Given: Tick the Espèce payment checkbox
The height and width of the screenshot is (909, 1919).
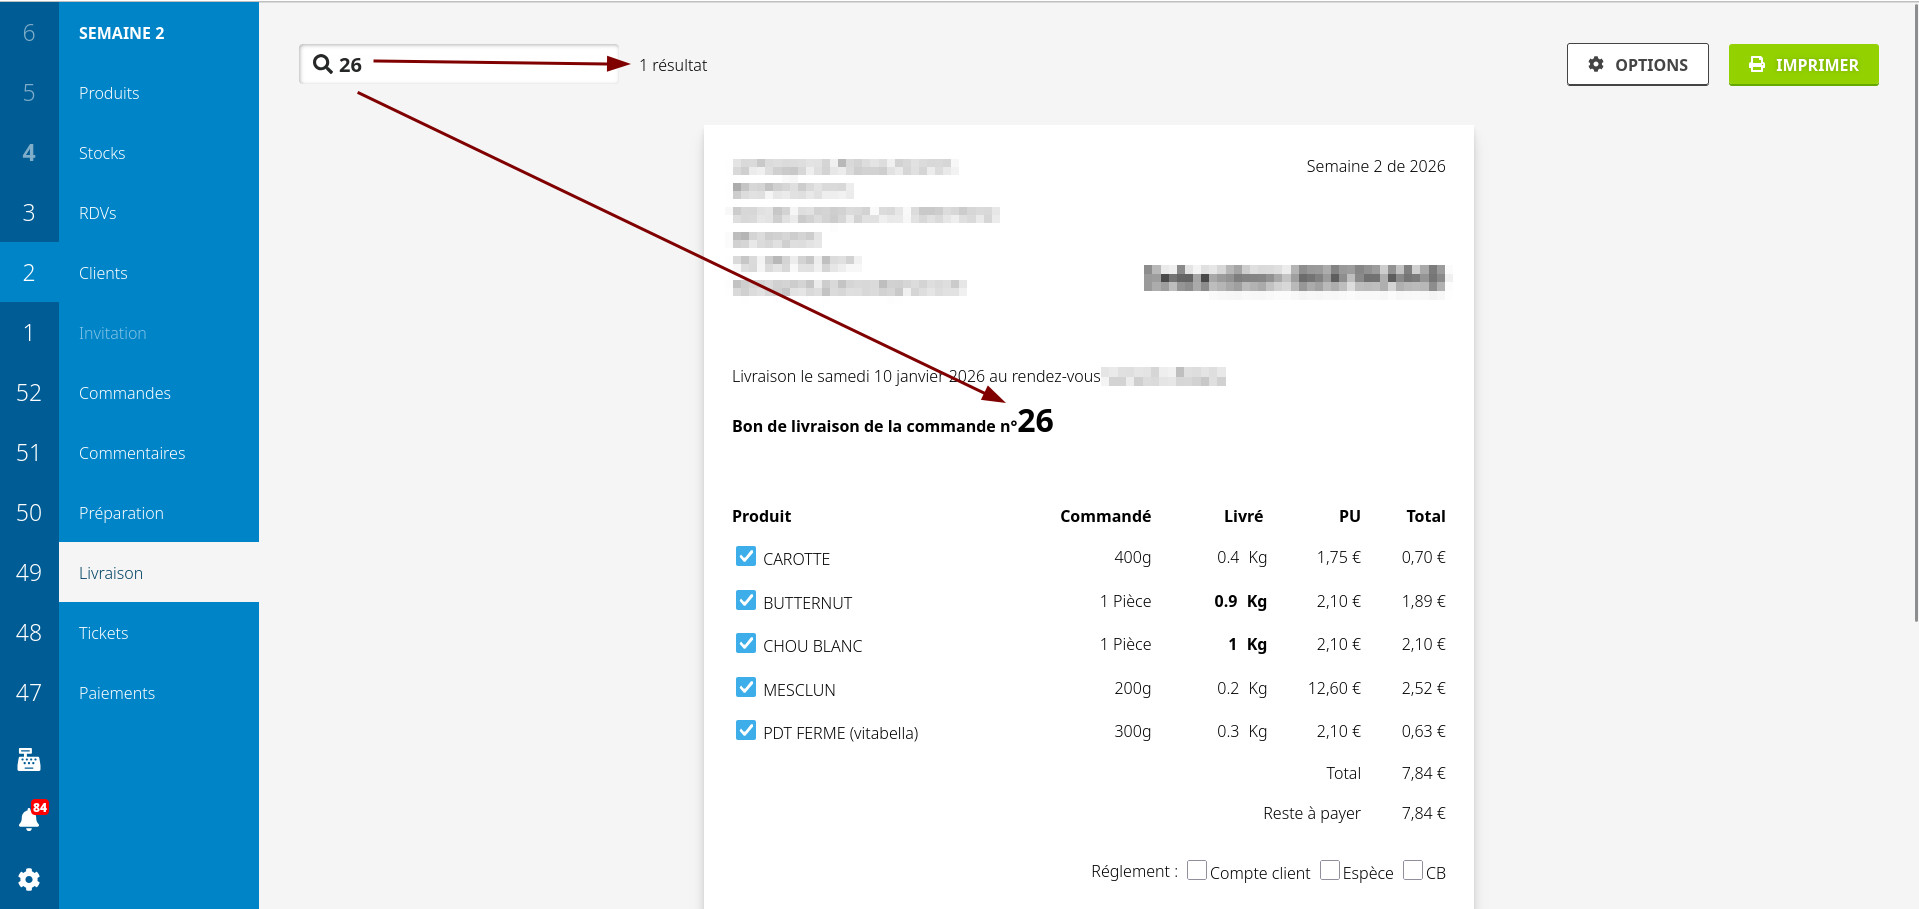Looking at the screenshot, I should point(1329,870).
